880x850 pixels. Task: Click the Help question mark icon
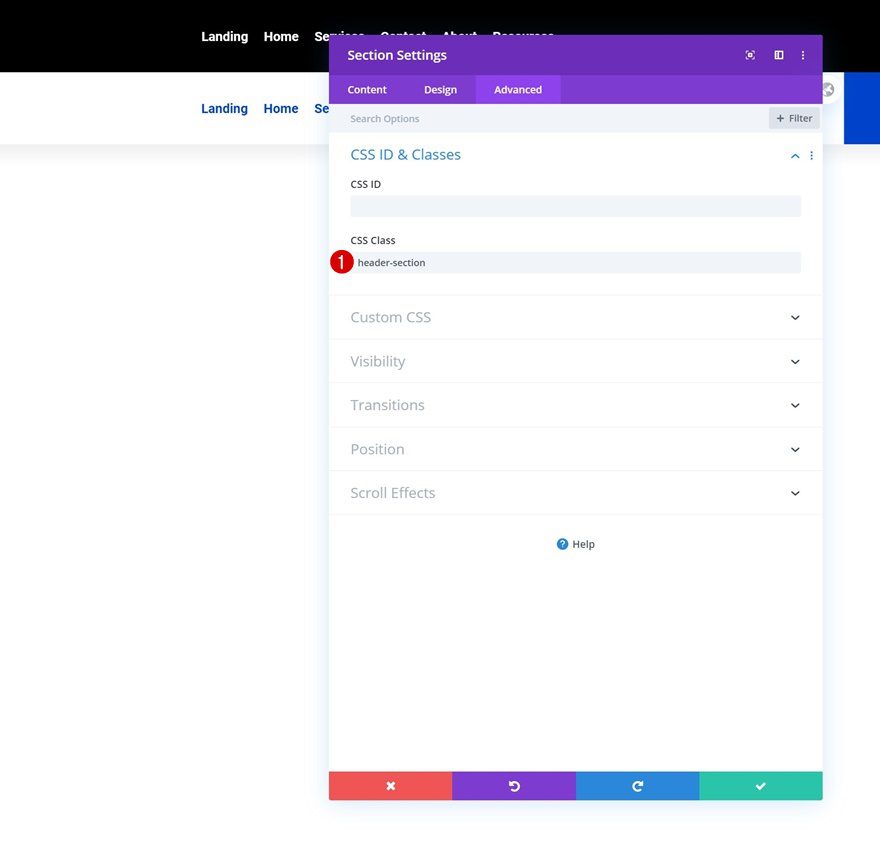coord(562,544)
